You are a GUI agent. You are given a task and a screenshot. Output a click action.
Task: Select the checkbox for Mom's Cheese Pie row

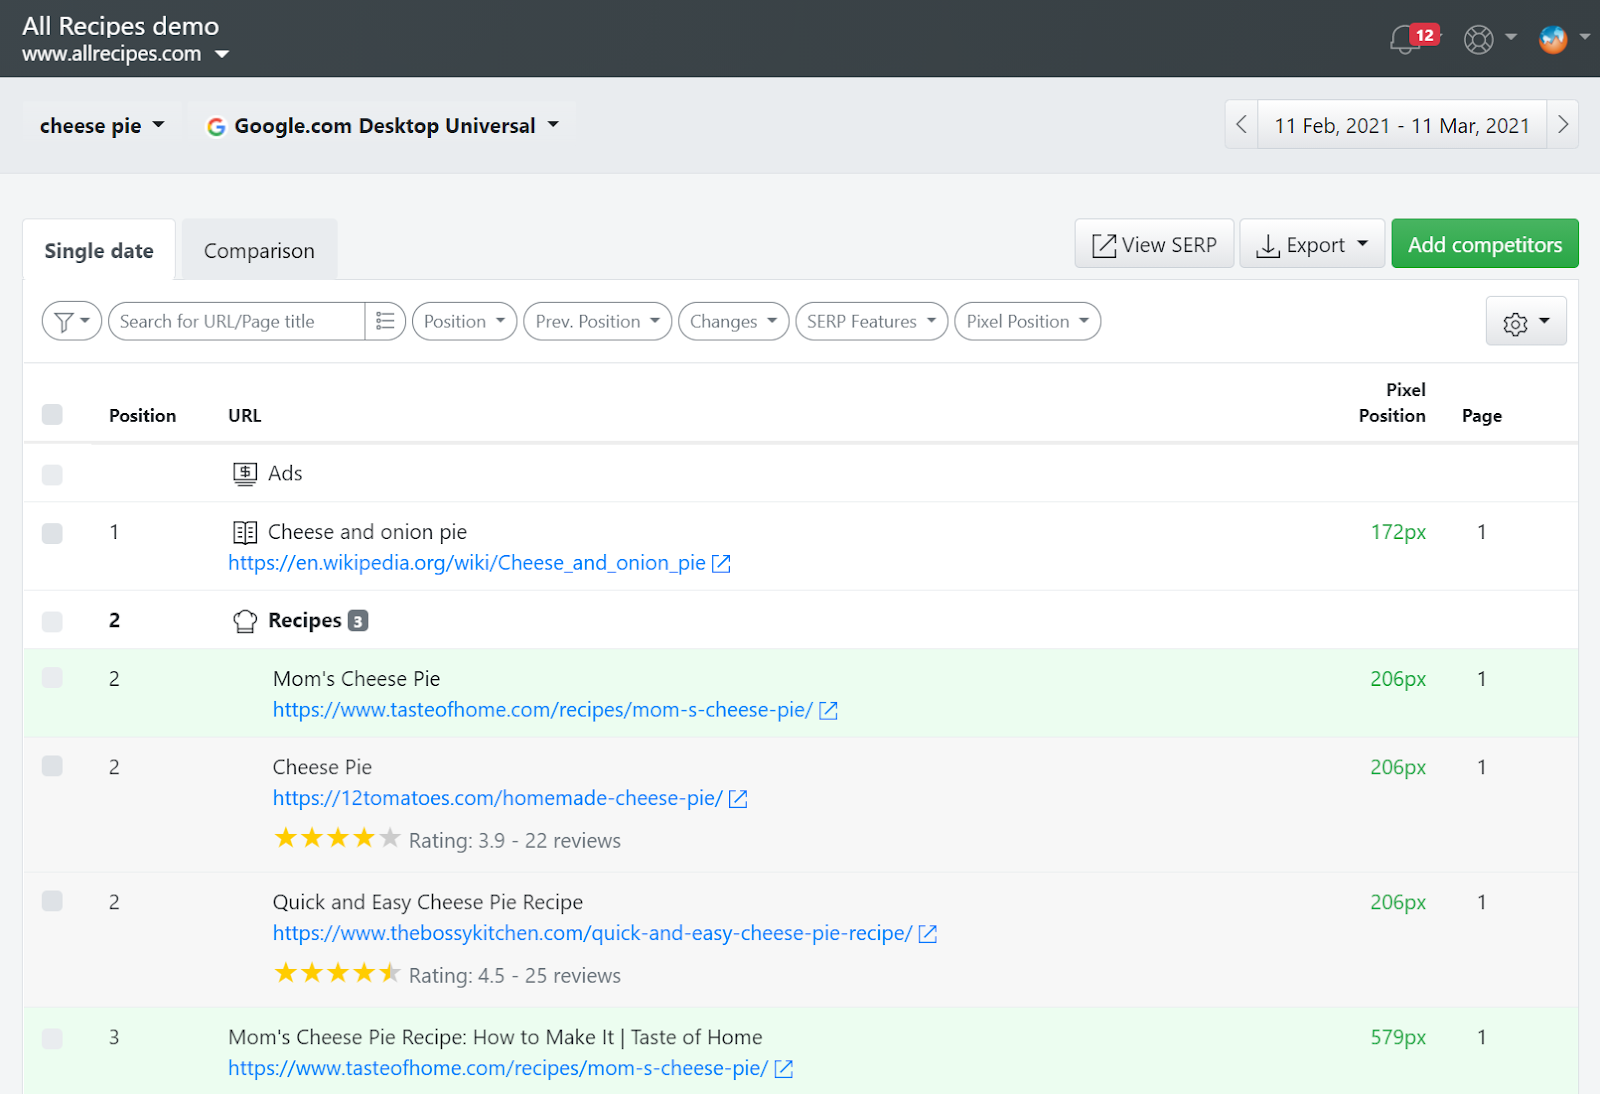click(x=51, y=677)
